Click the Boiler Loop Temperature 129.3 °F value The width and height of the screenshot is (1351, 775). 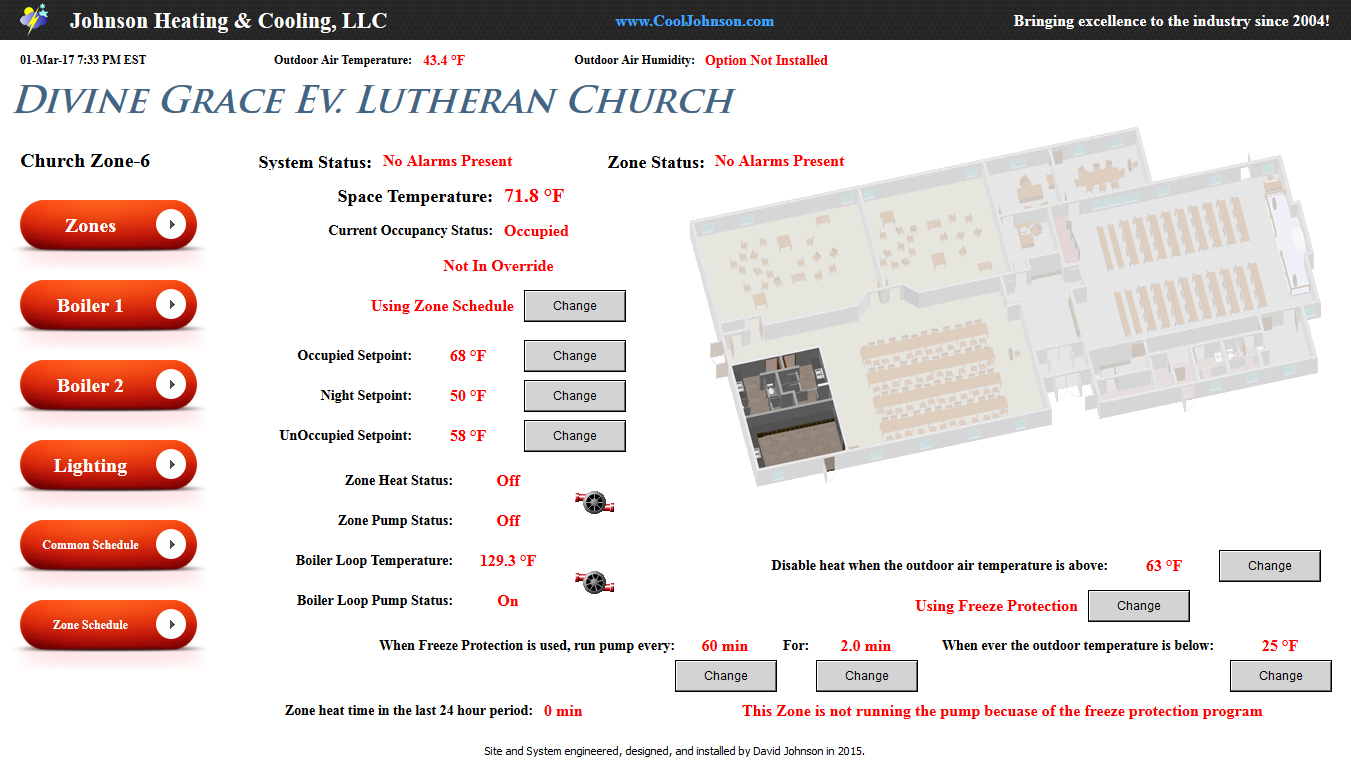508,561
